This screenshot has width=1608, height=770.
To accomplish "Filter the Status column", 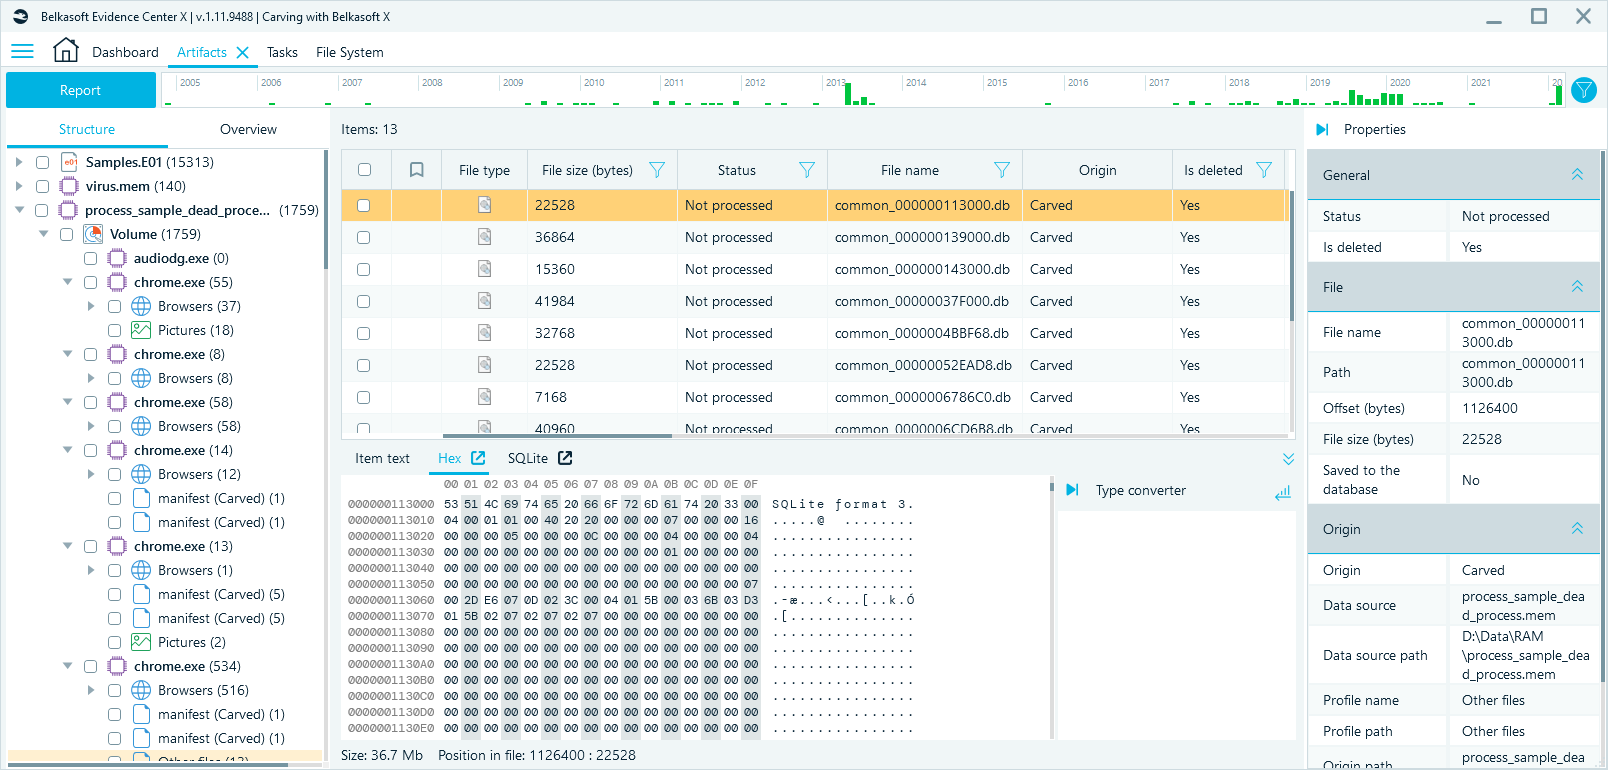I will coord(807,170).
